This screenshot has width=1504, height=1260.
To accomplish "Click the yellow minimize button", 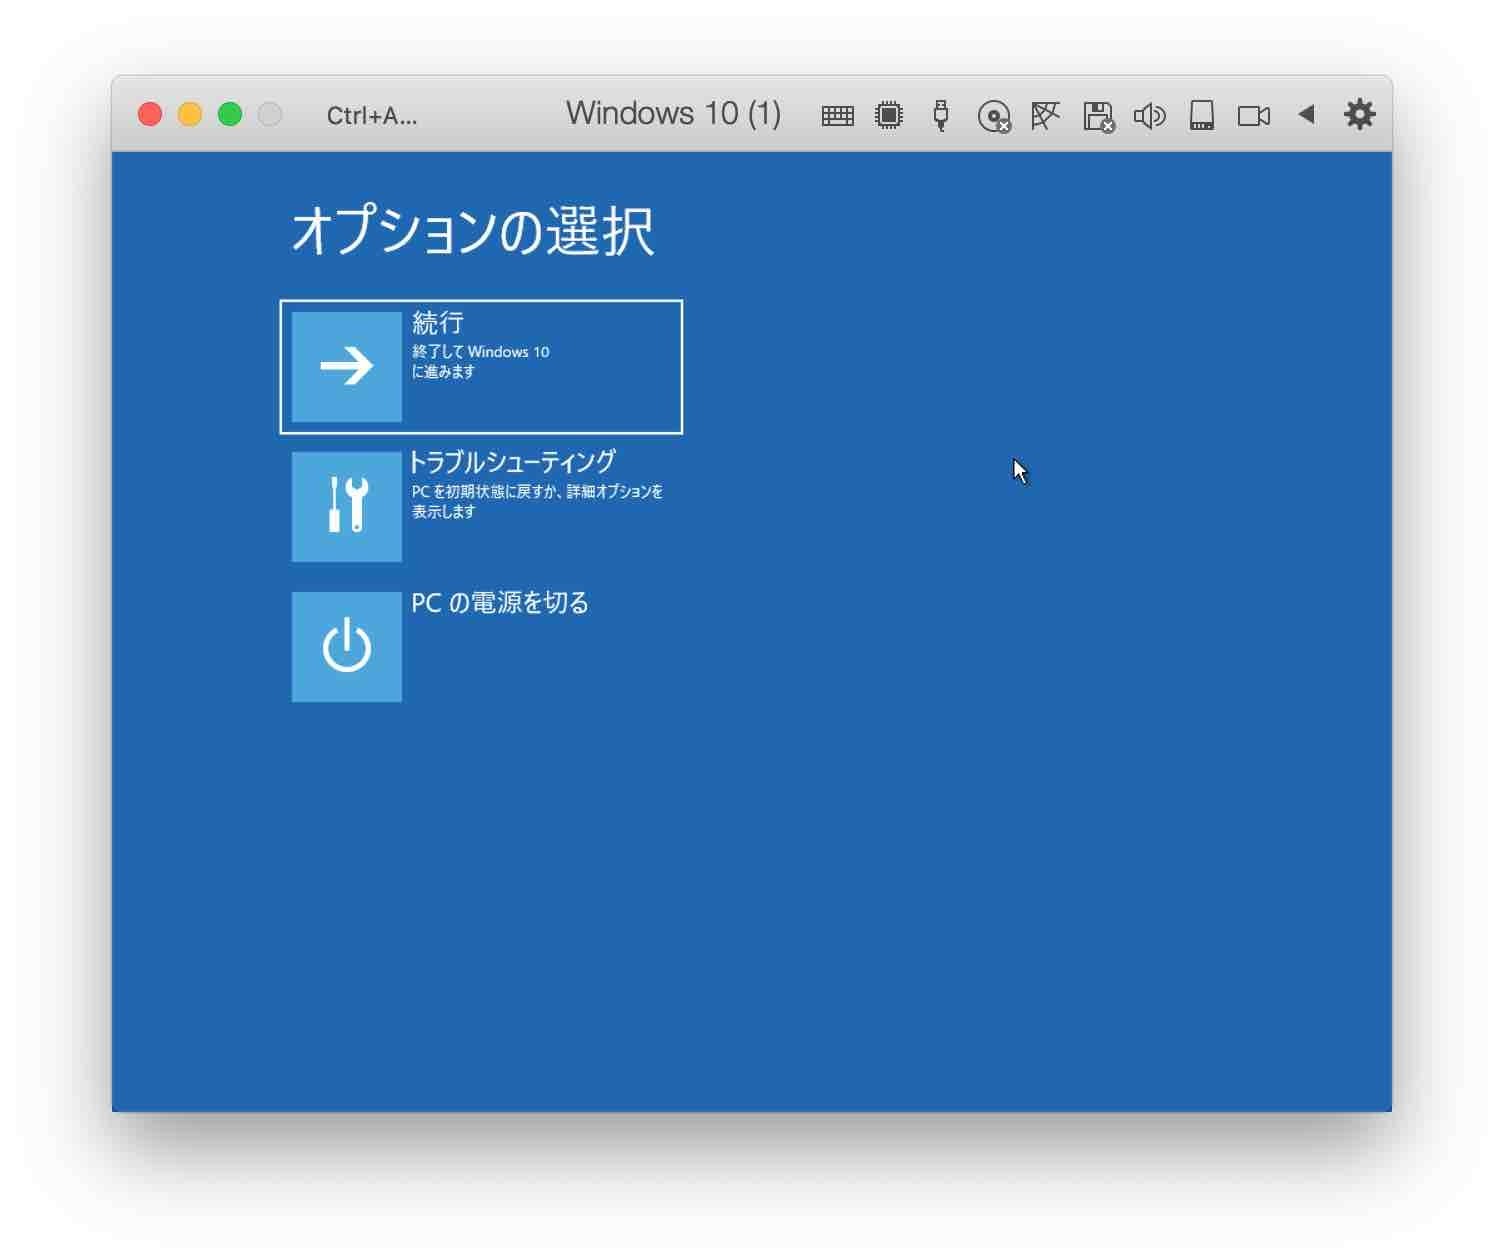I will [190, 114].
